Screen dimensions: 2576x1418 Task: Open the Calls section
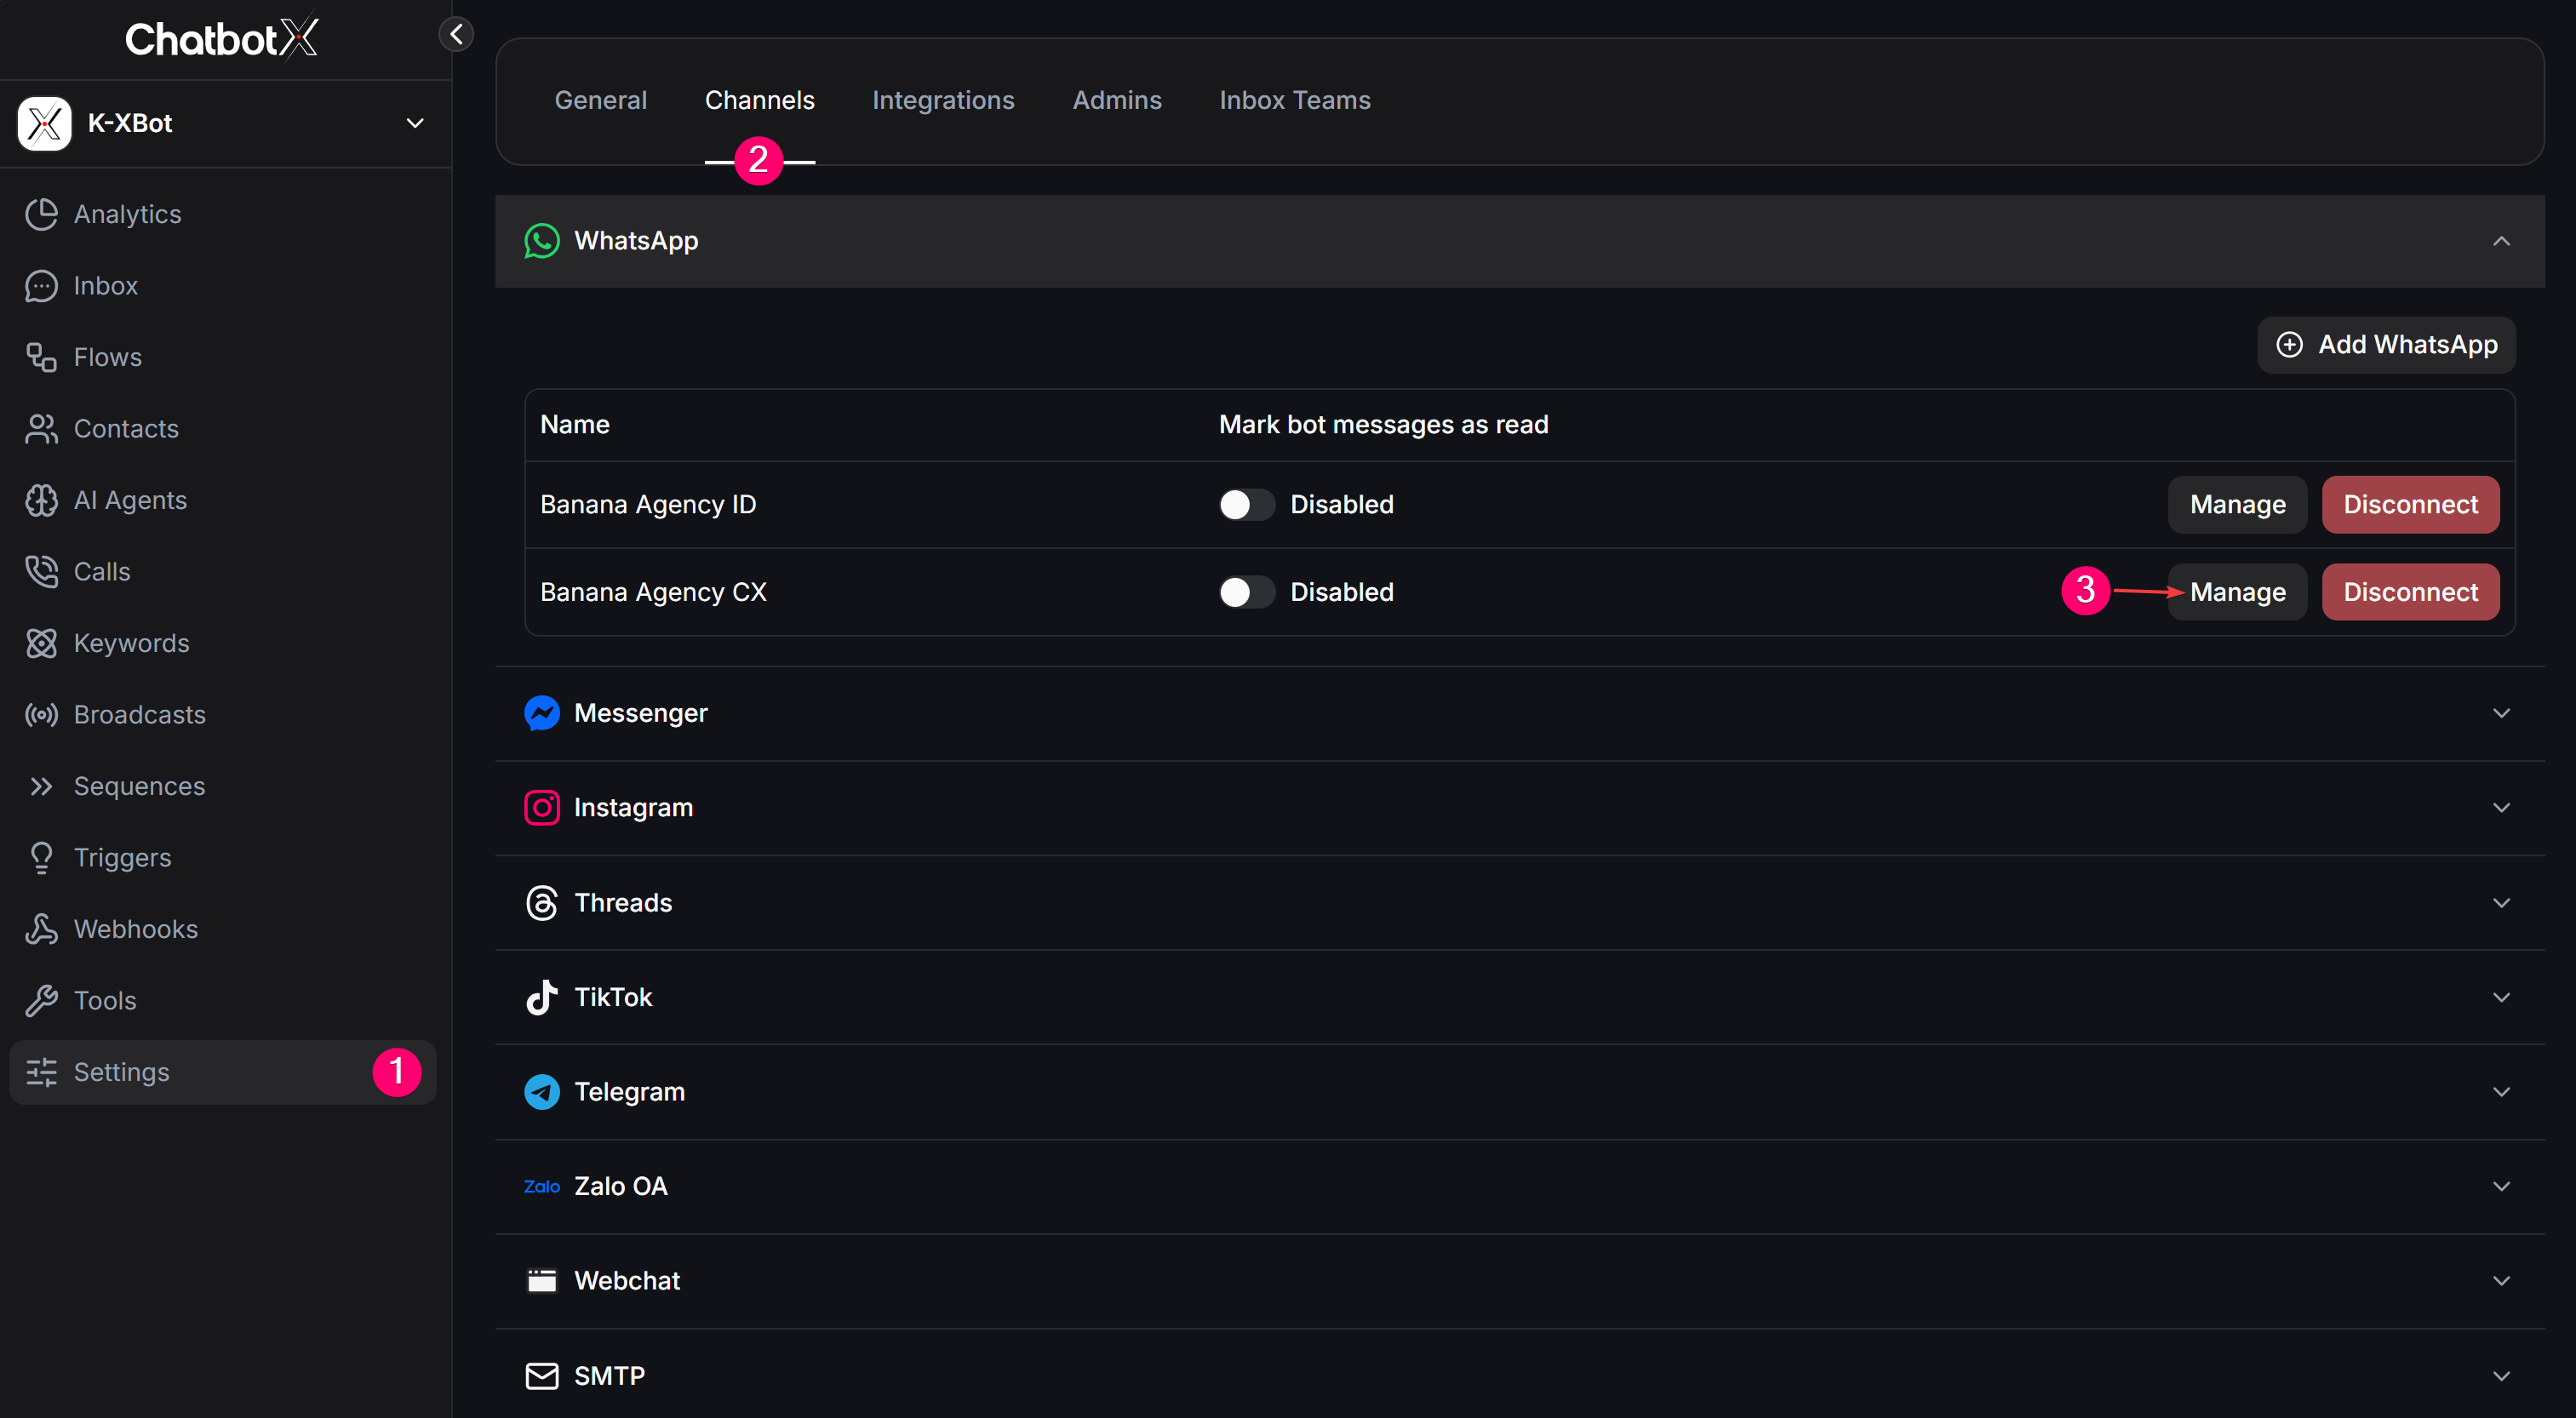click(x=224, y=571)
